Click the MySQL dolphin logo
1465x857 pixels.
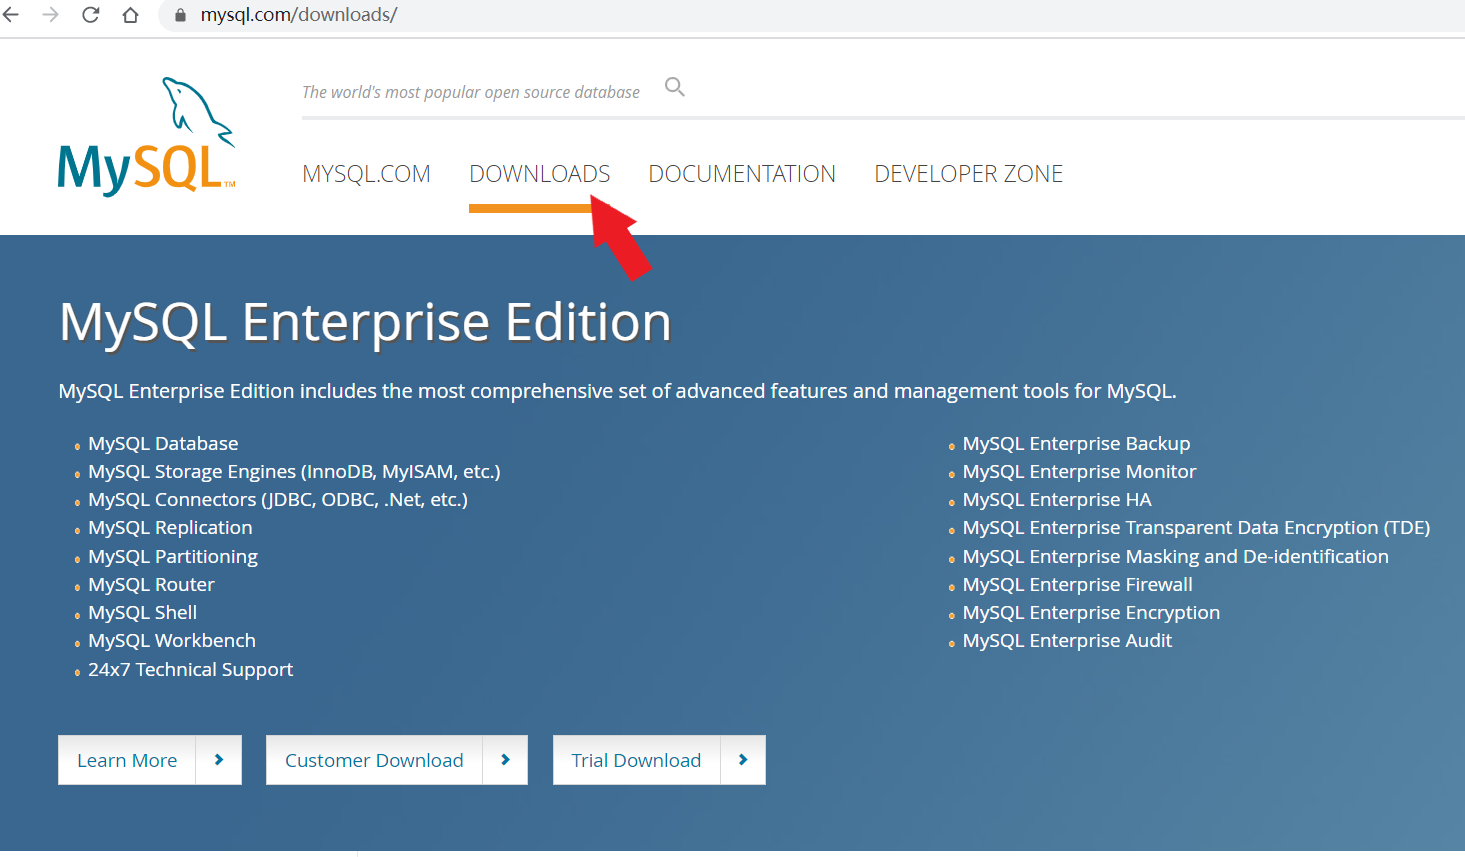pos(145,135)
